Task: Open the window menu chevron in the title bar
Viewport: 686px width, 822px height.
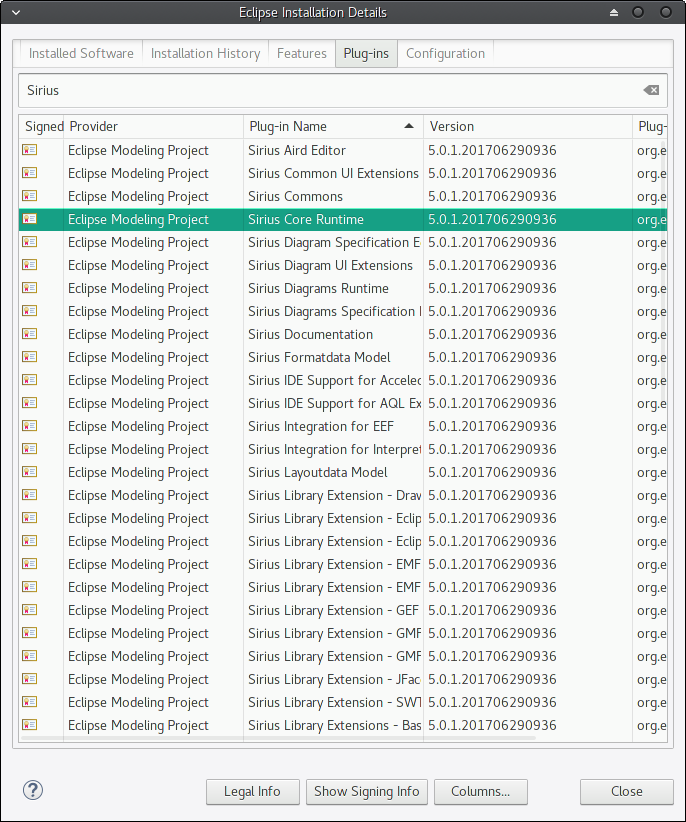Action: 16,12
